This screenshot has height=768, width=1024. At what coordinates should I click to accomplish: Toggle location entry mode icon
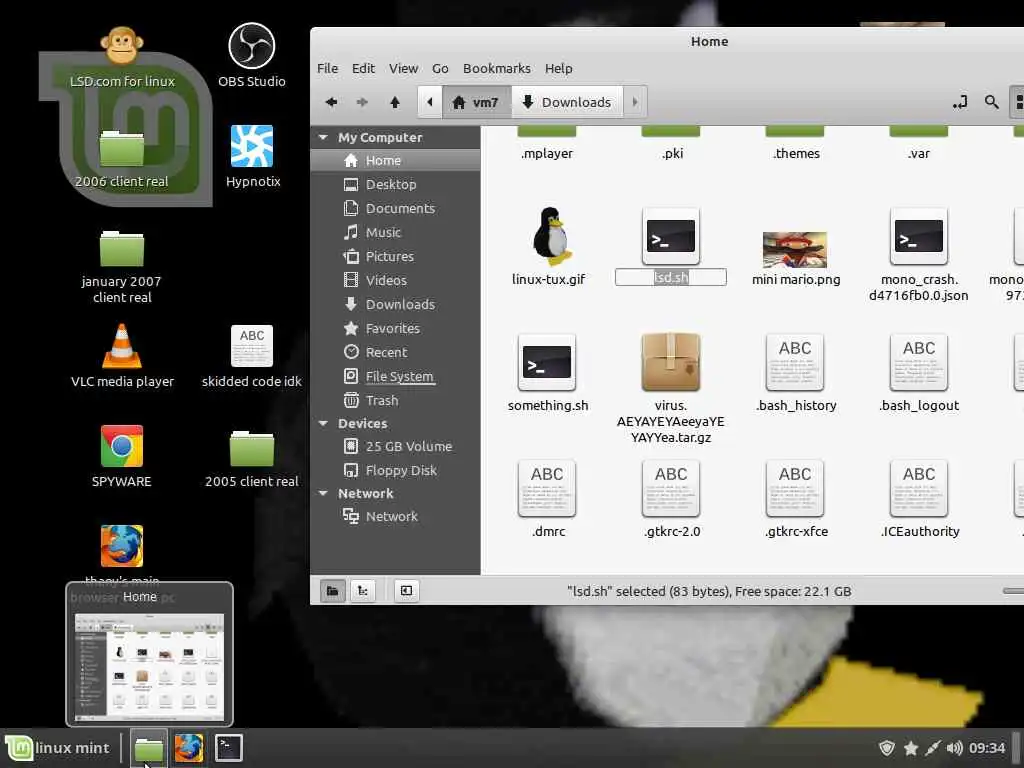tap(959, 102)
